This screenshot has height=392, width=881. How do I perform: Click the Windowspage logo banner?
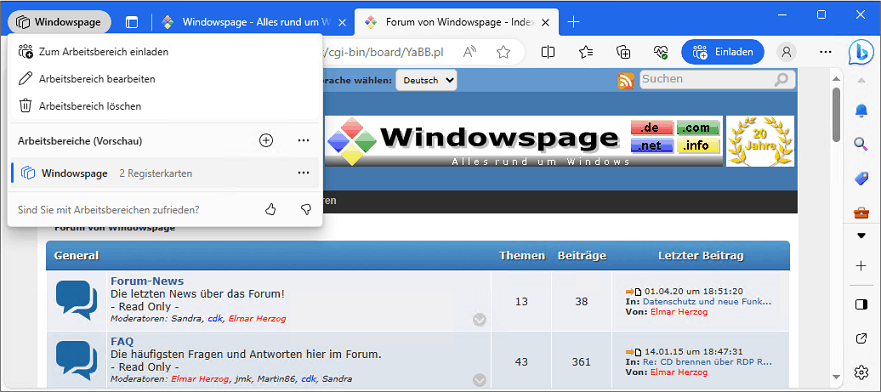click(524, 141)
